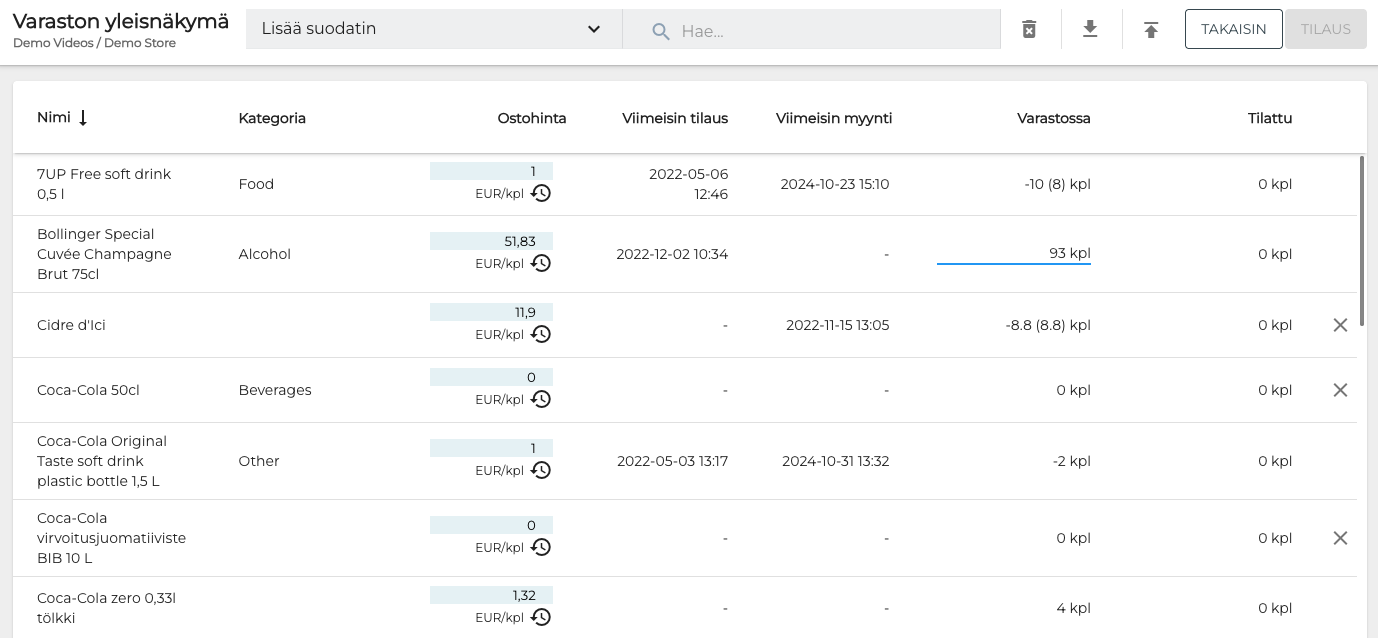Sort by the Varastossa column header
The width and height of the screenshot is (1378, 638).
(1053, 118)
